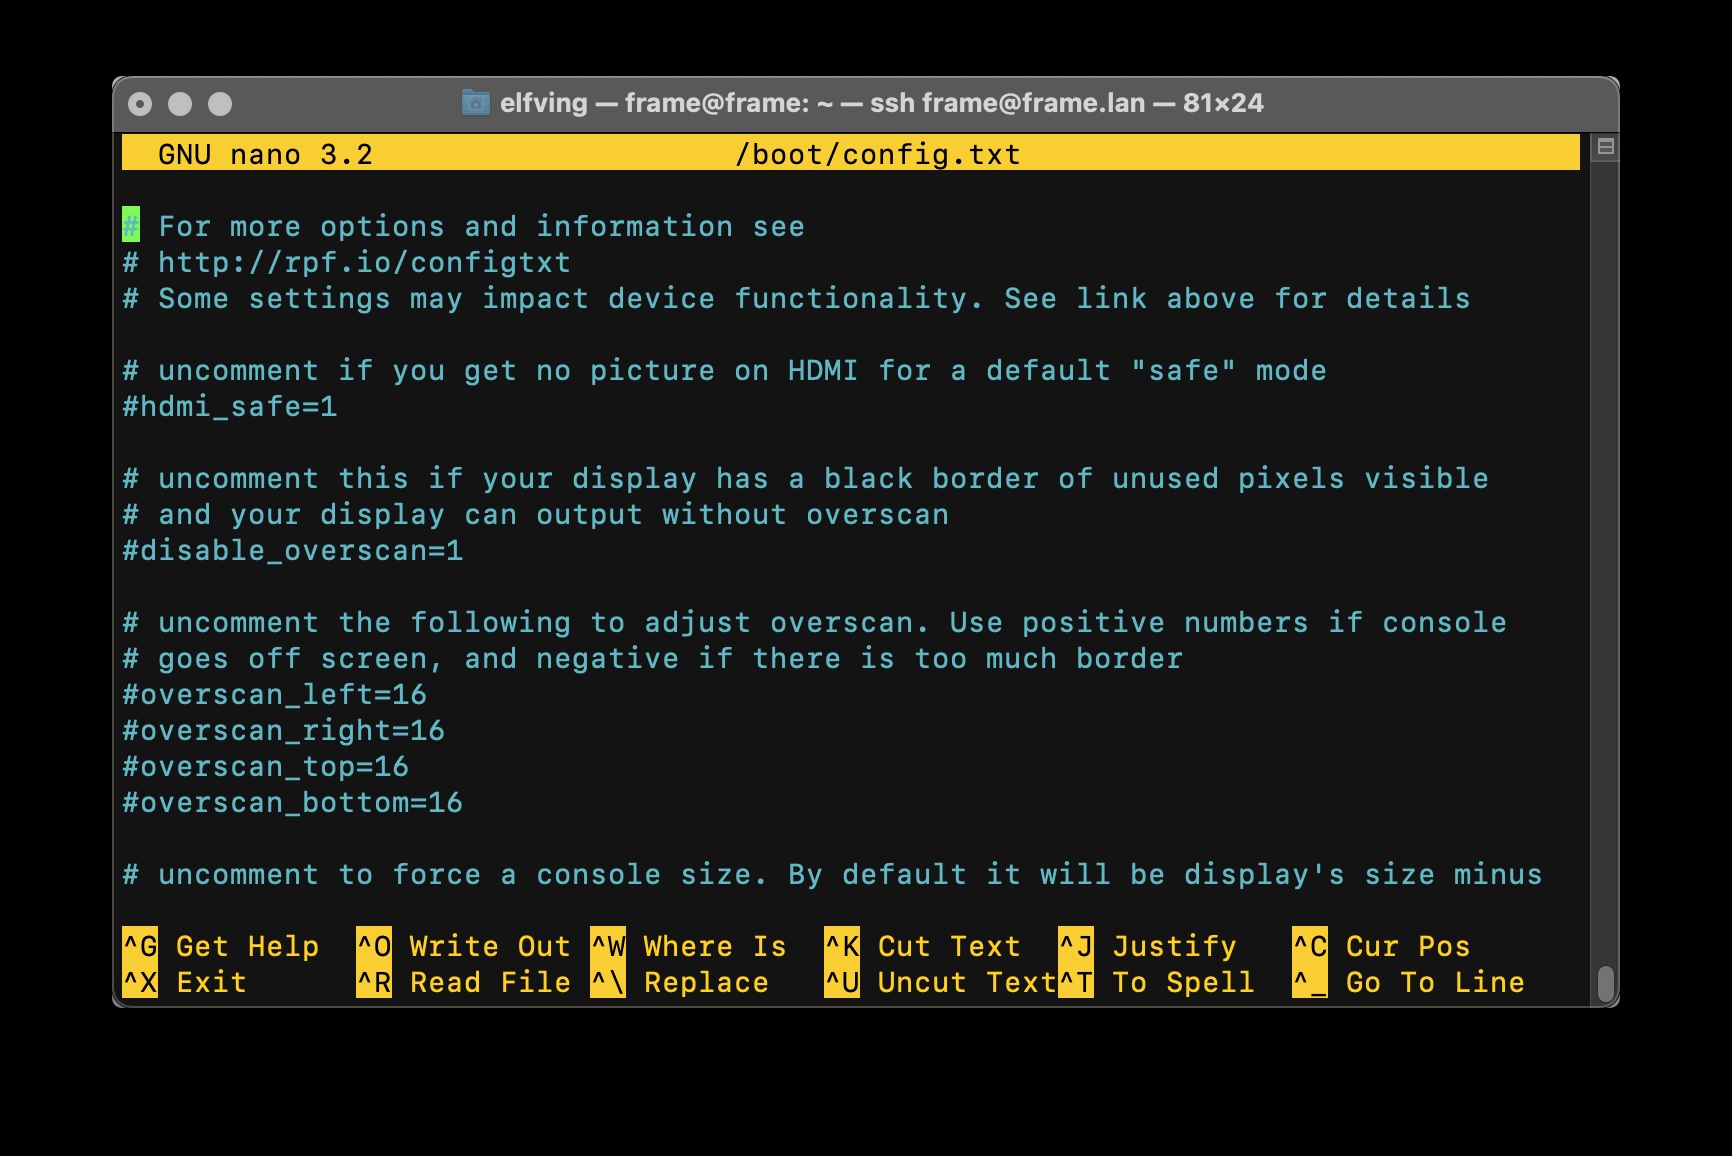Click the ^G Get Help shortcut
Viewport: 1732px width, 1156px height.
coord(221,946)
